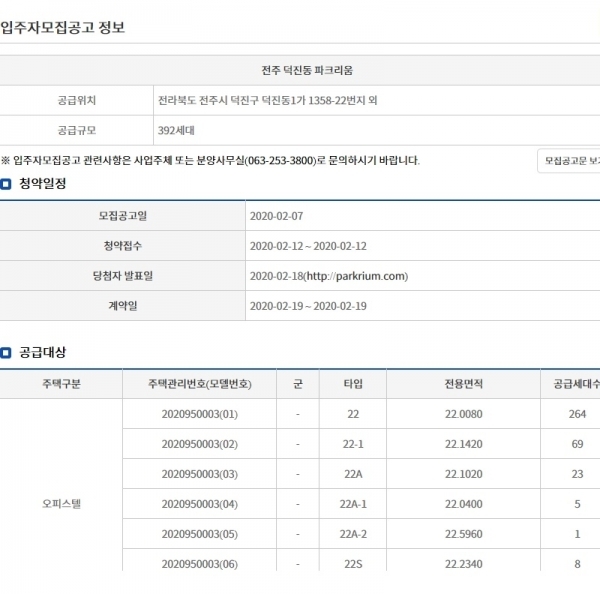Select the 공급대상 section title

42,352
